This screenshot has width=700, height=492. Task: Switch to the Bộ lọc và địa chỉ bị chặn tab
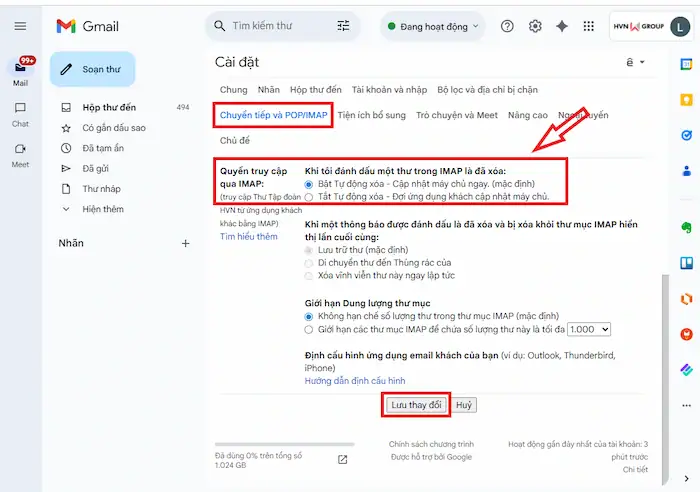pyautogui.click(x=487, y=90)
